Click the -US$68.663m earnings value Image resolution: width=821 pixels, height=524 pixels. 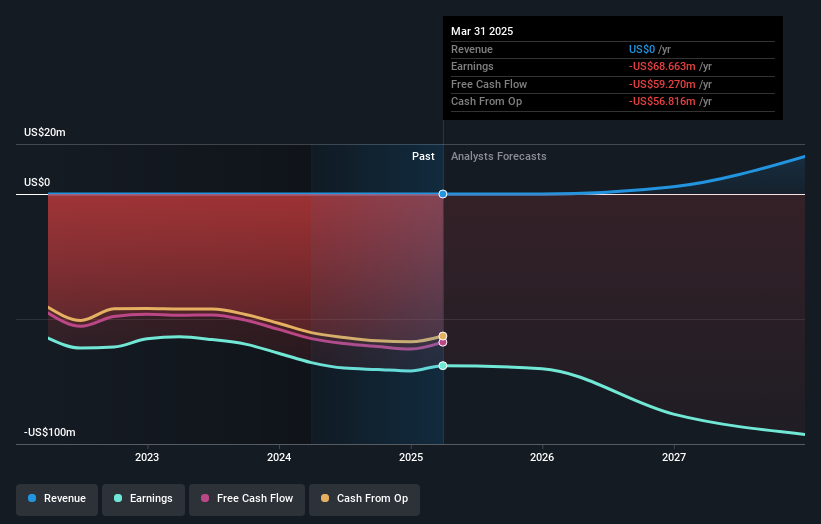662,66
